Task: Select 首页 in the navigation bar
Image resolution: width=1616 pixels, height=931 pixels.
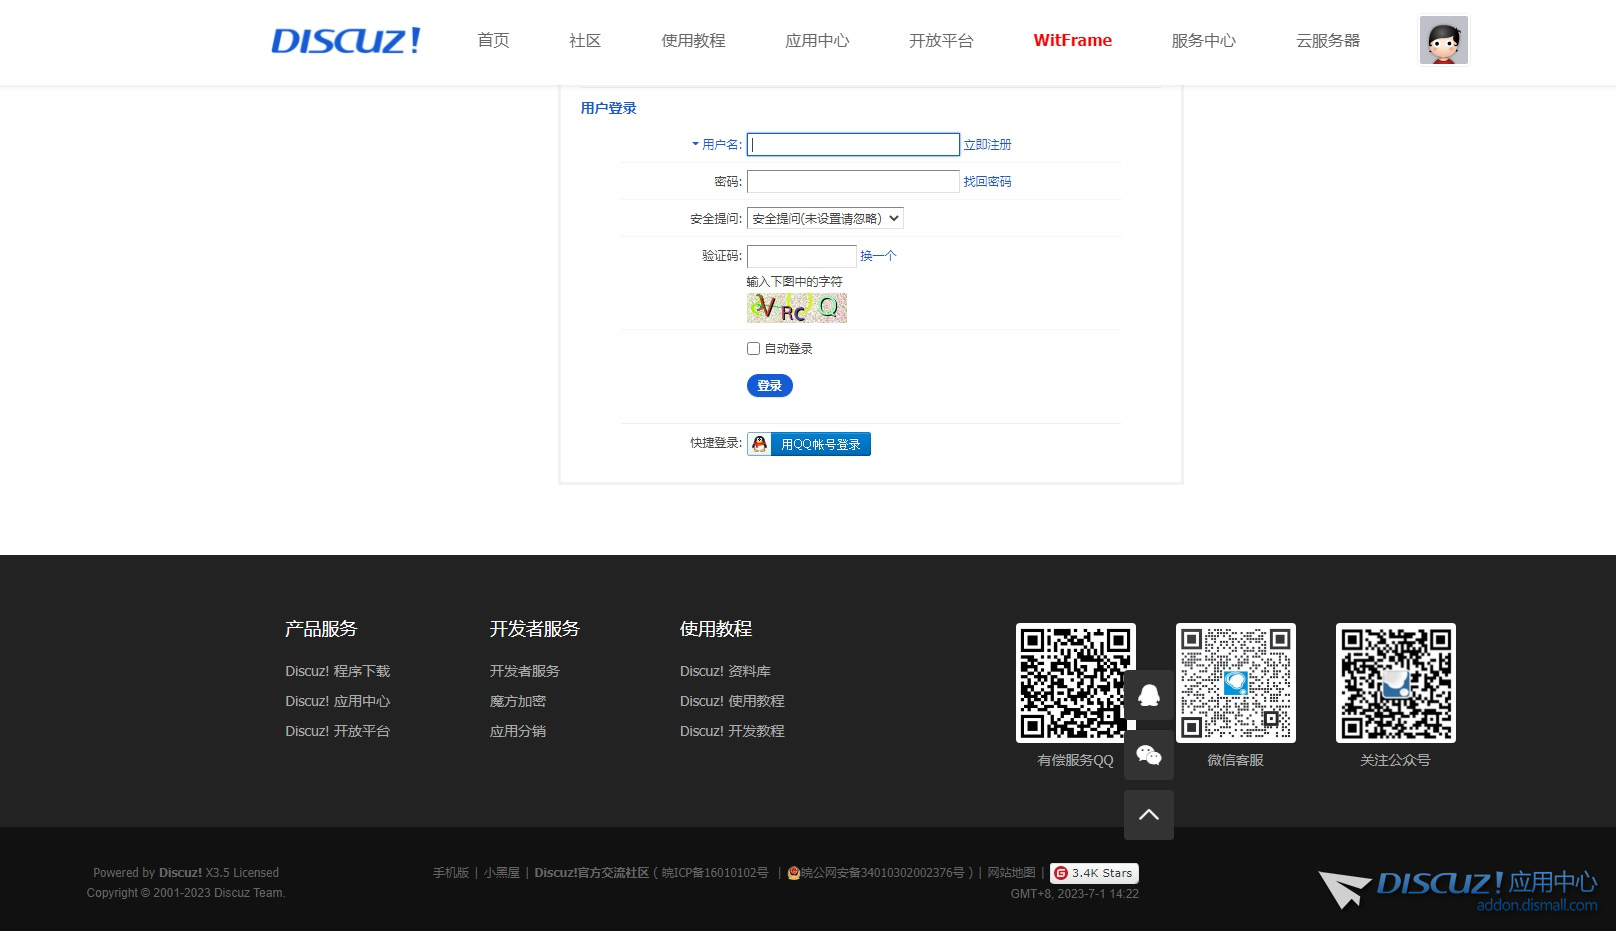Action: [492, 41]
